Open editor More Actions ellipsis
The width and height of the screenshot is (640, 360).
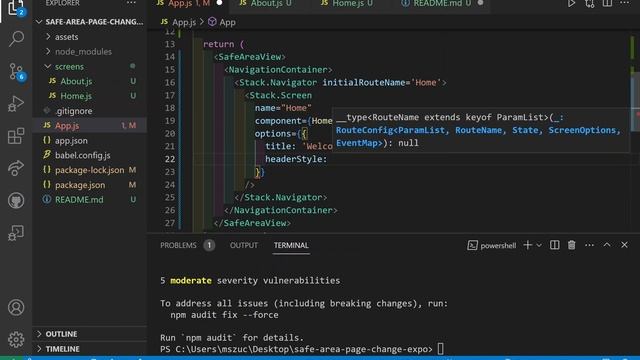point(624,4)
